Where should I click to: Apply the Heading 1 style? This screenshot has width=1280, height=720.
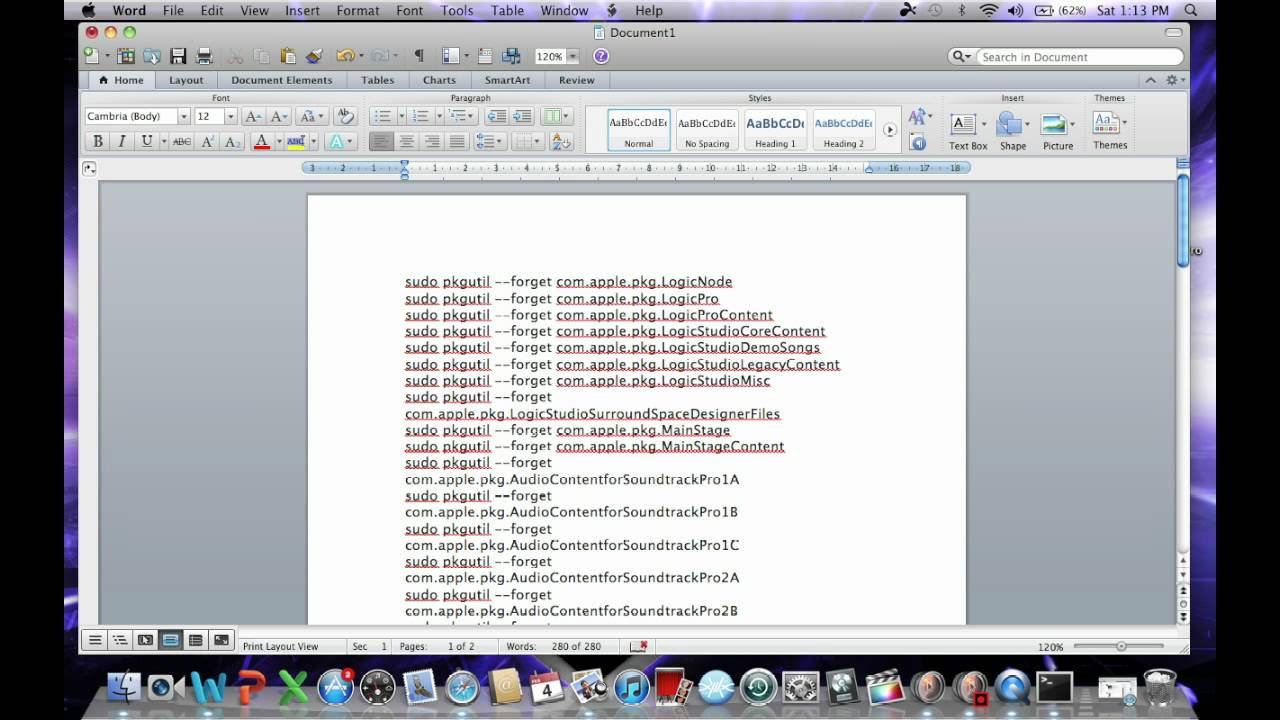pos(775,130)
